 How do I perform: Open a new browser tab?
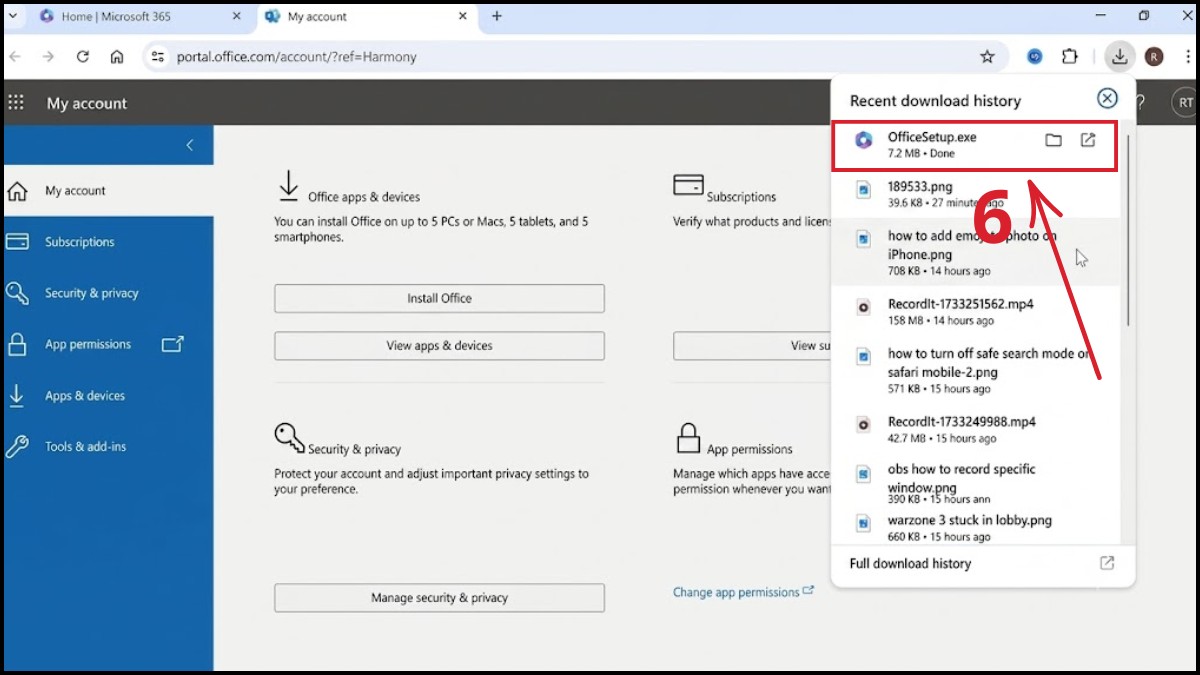coord(497,16)
